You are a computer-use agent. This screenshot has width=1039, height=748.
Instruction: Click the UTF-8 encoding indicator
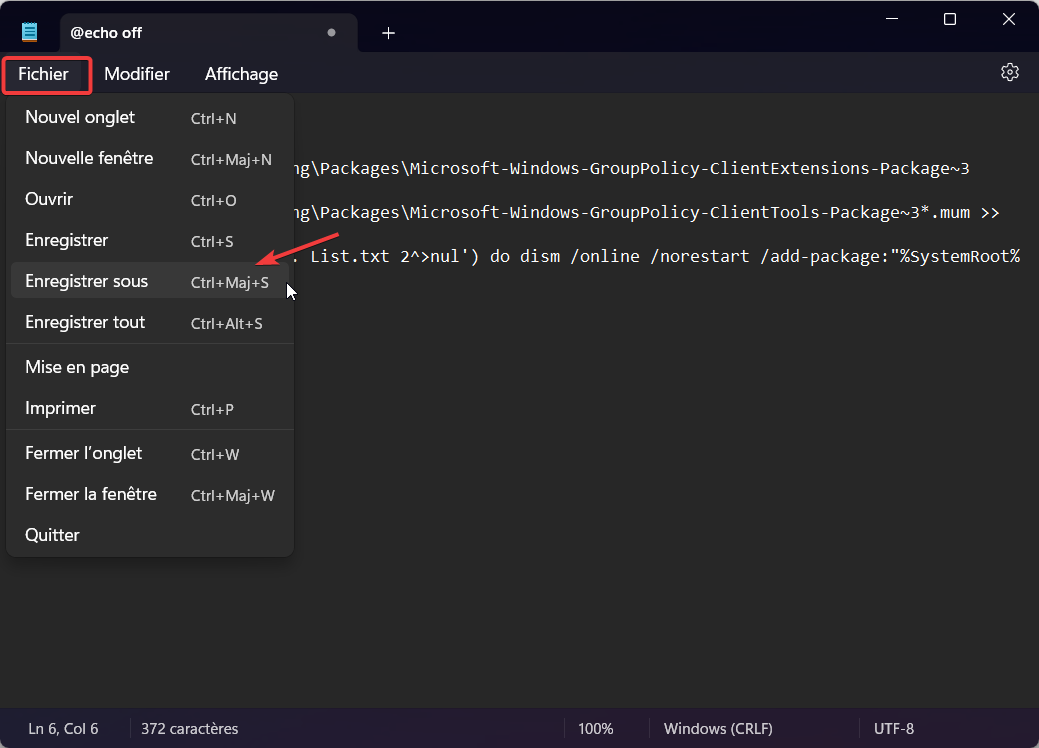click(894, 729)
